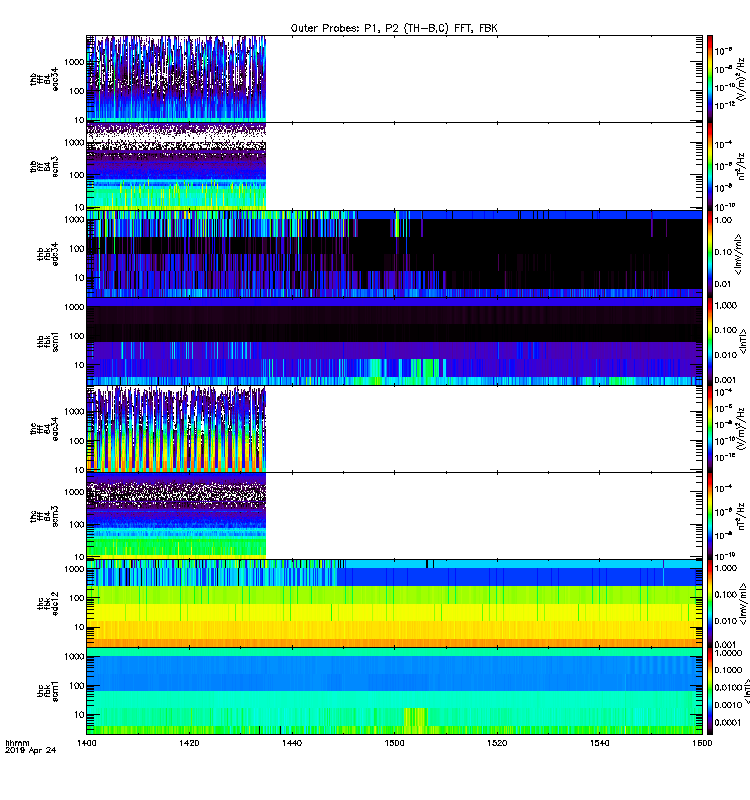Click the color bar of the thc fff edc34 panel
The image size is (750, 800).
[710, 429]
